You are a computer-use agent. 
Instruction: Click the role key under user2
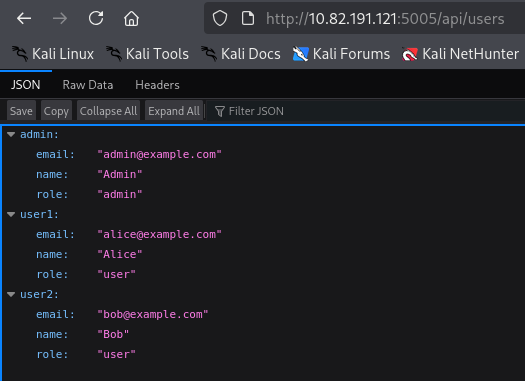pyautogui.click(x=52, y=355)
